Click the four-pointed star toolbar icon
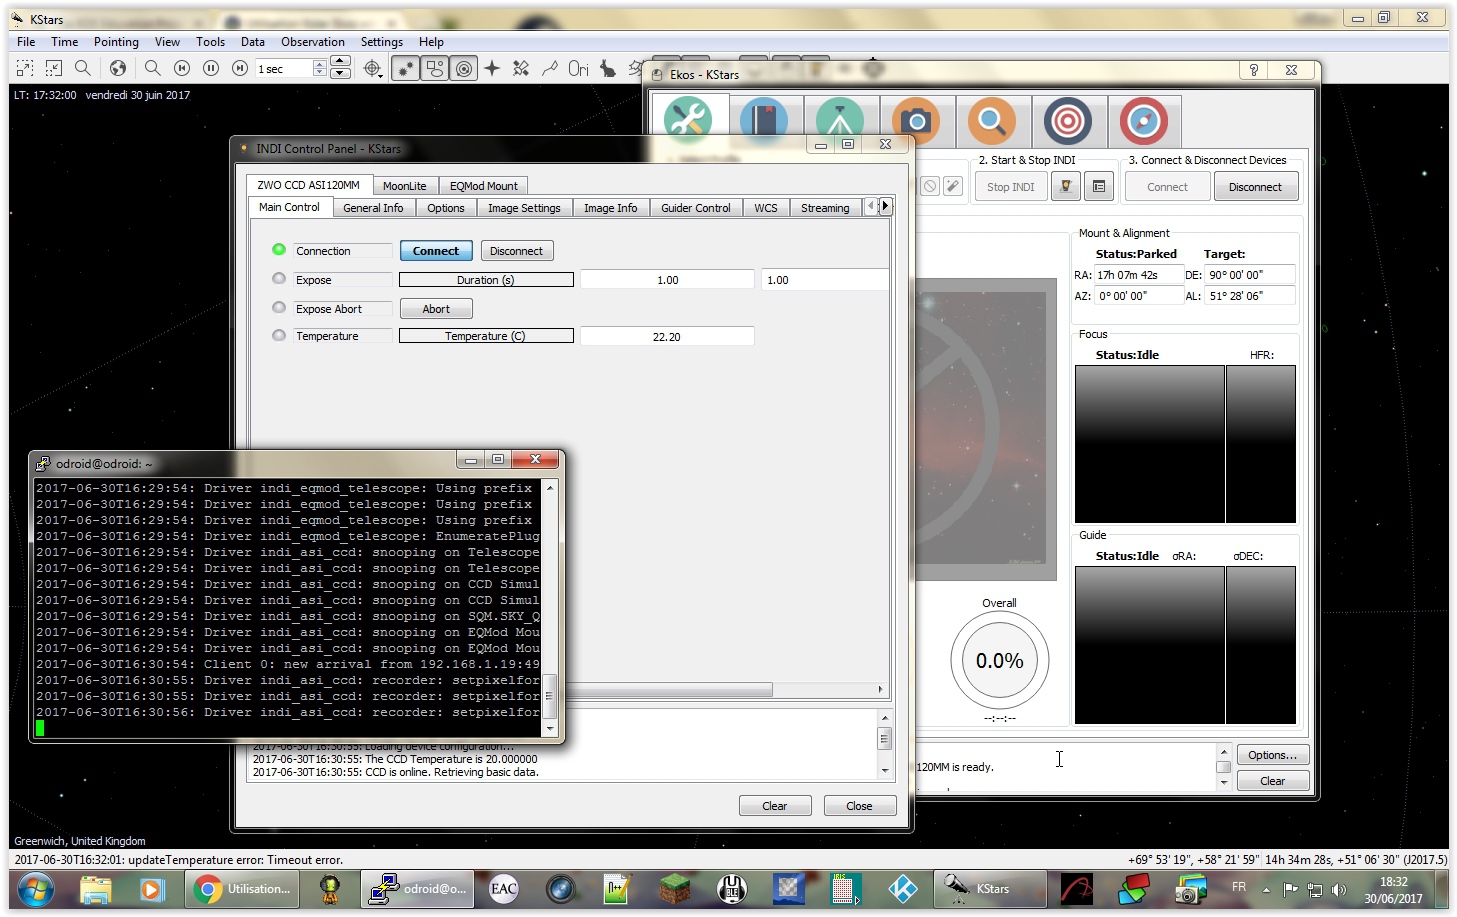The image size is (1457, 917). coord(492,68)
